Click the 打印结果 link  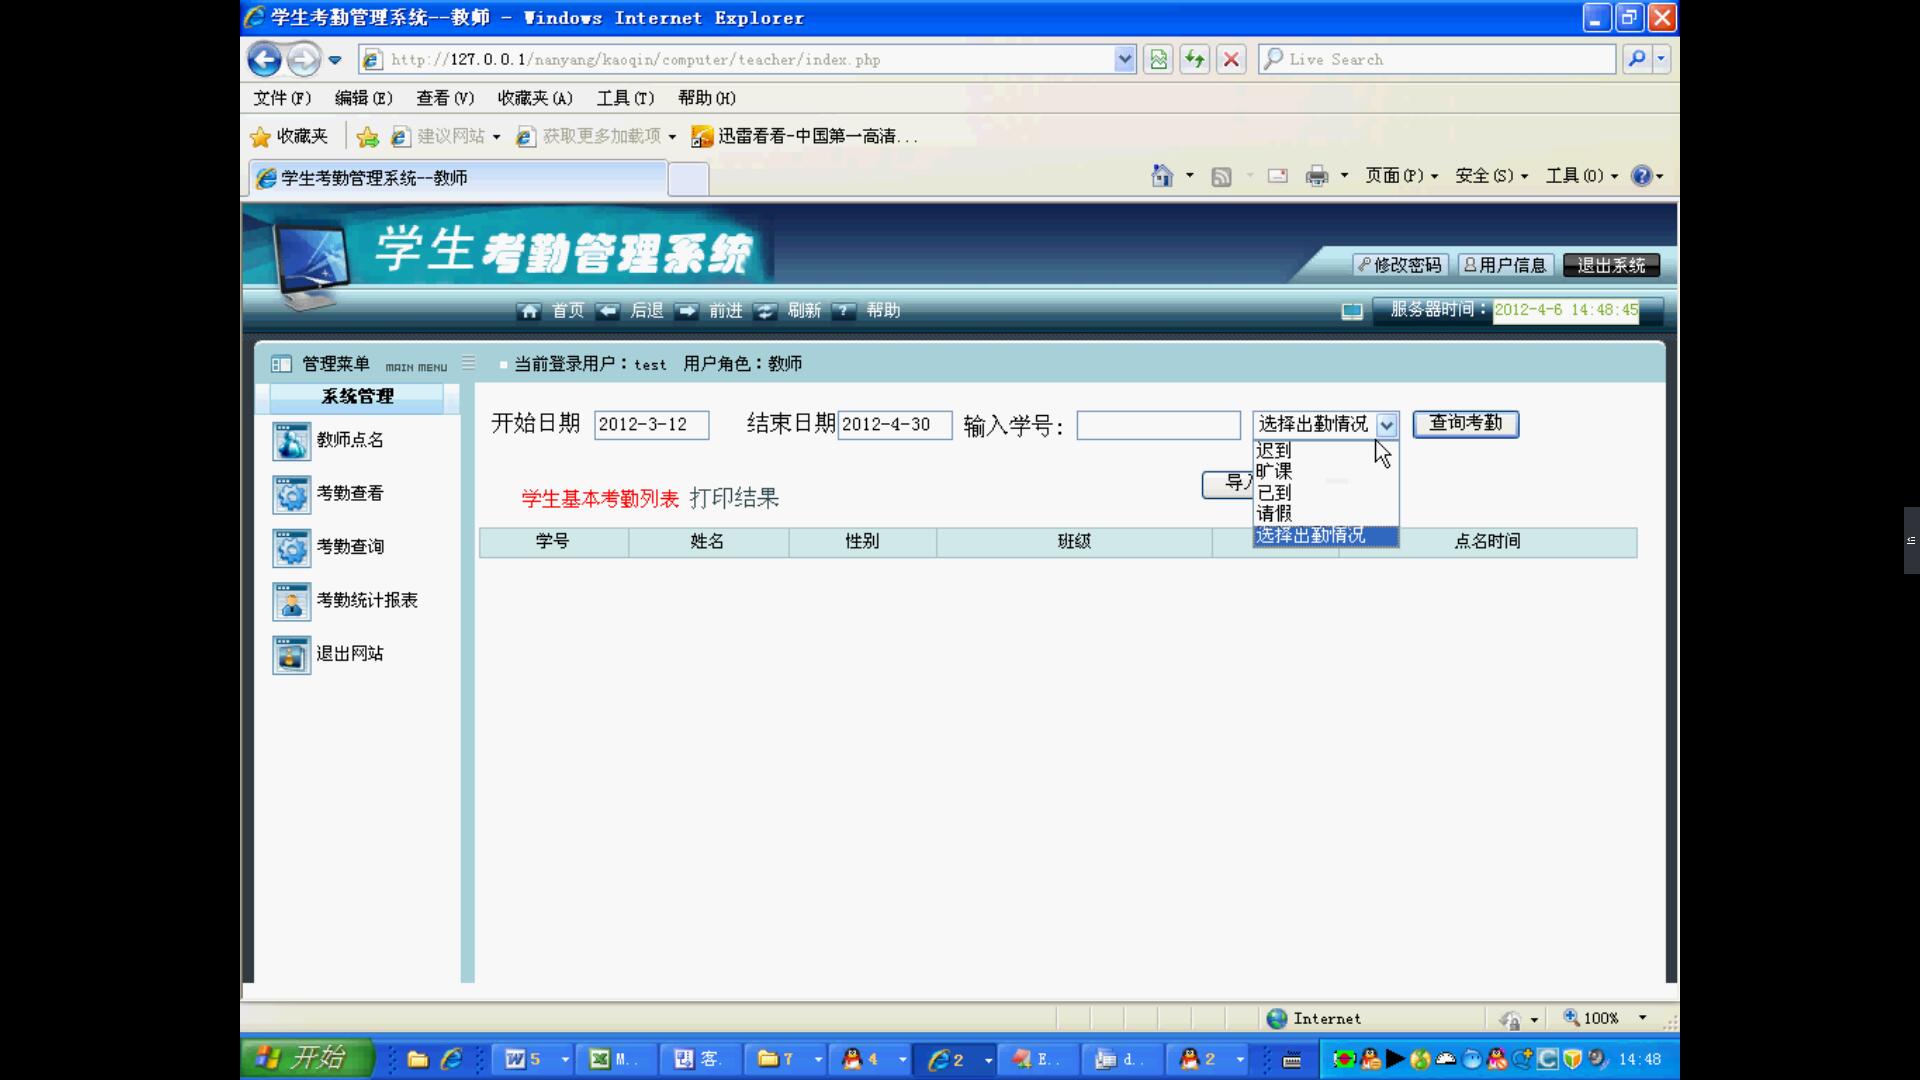[x=734, y=498]
